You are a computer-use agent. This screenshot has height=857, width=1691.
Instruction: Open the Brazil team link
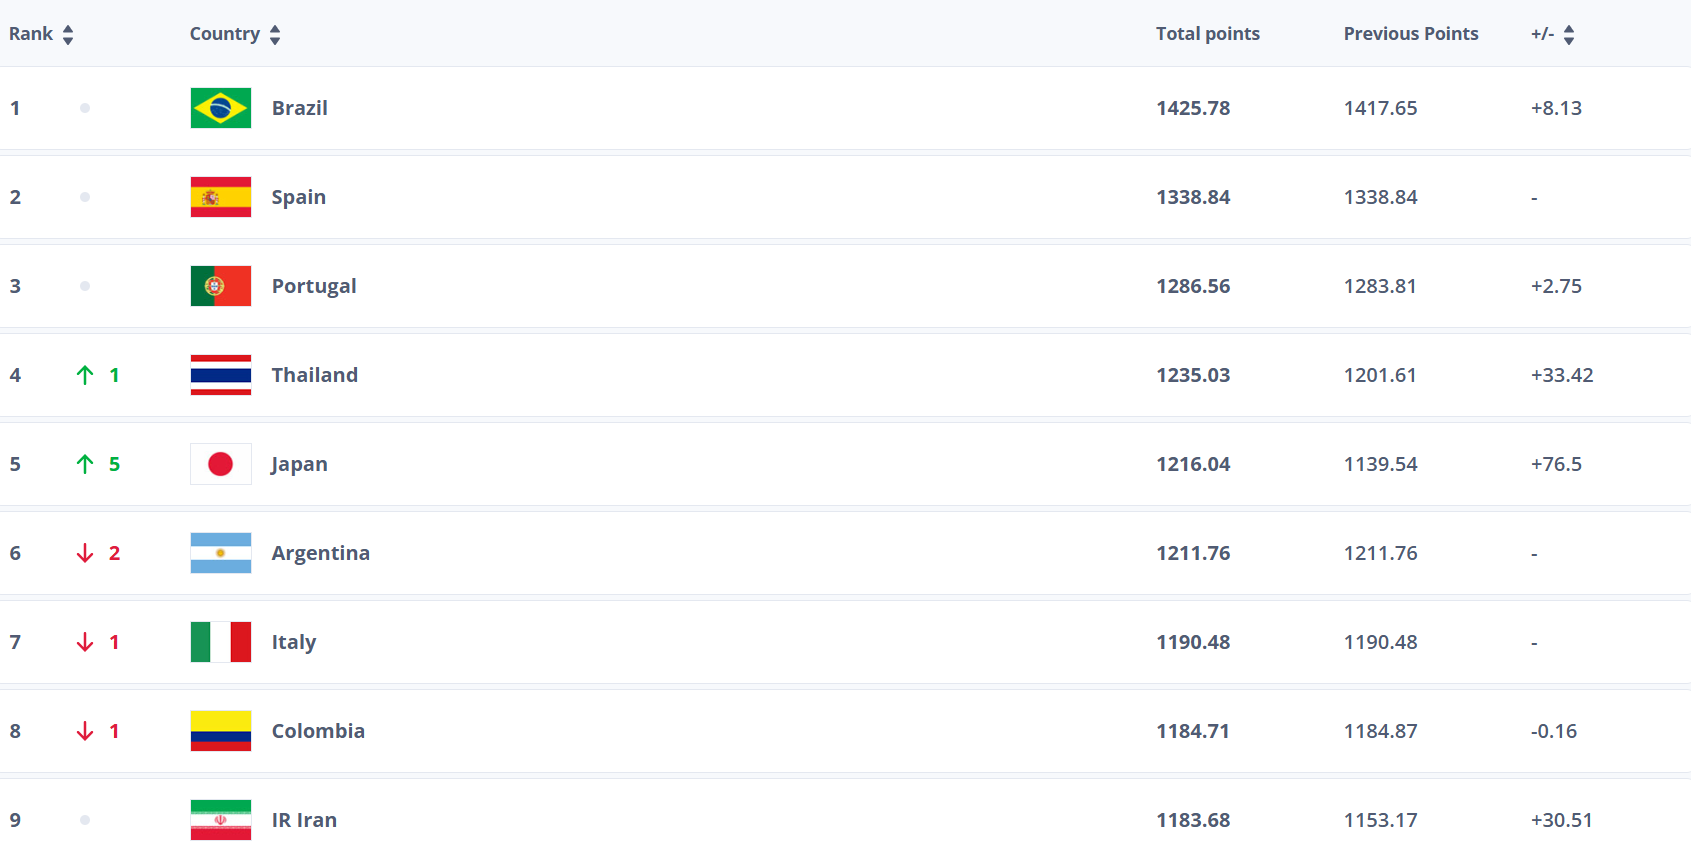[299, 108]
